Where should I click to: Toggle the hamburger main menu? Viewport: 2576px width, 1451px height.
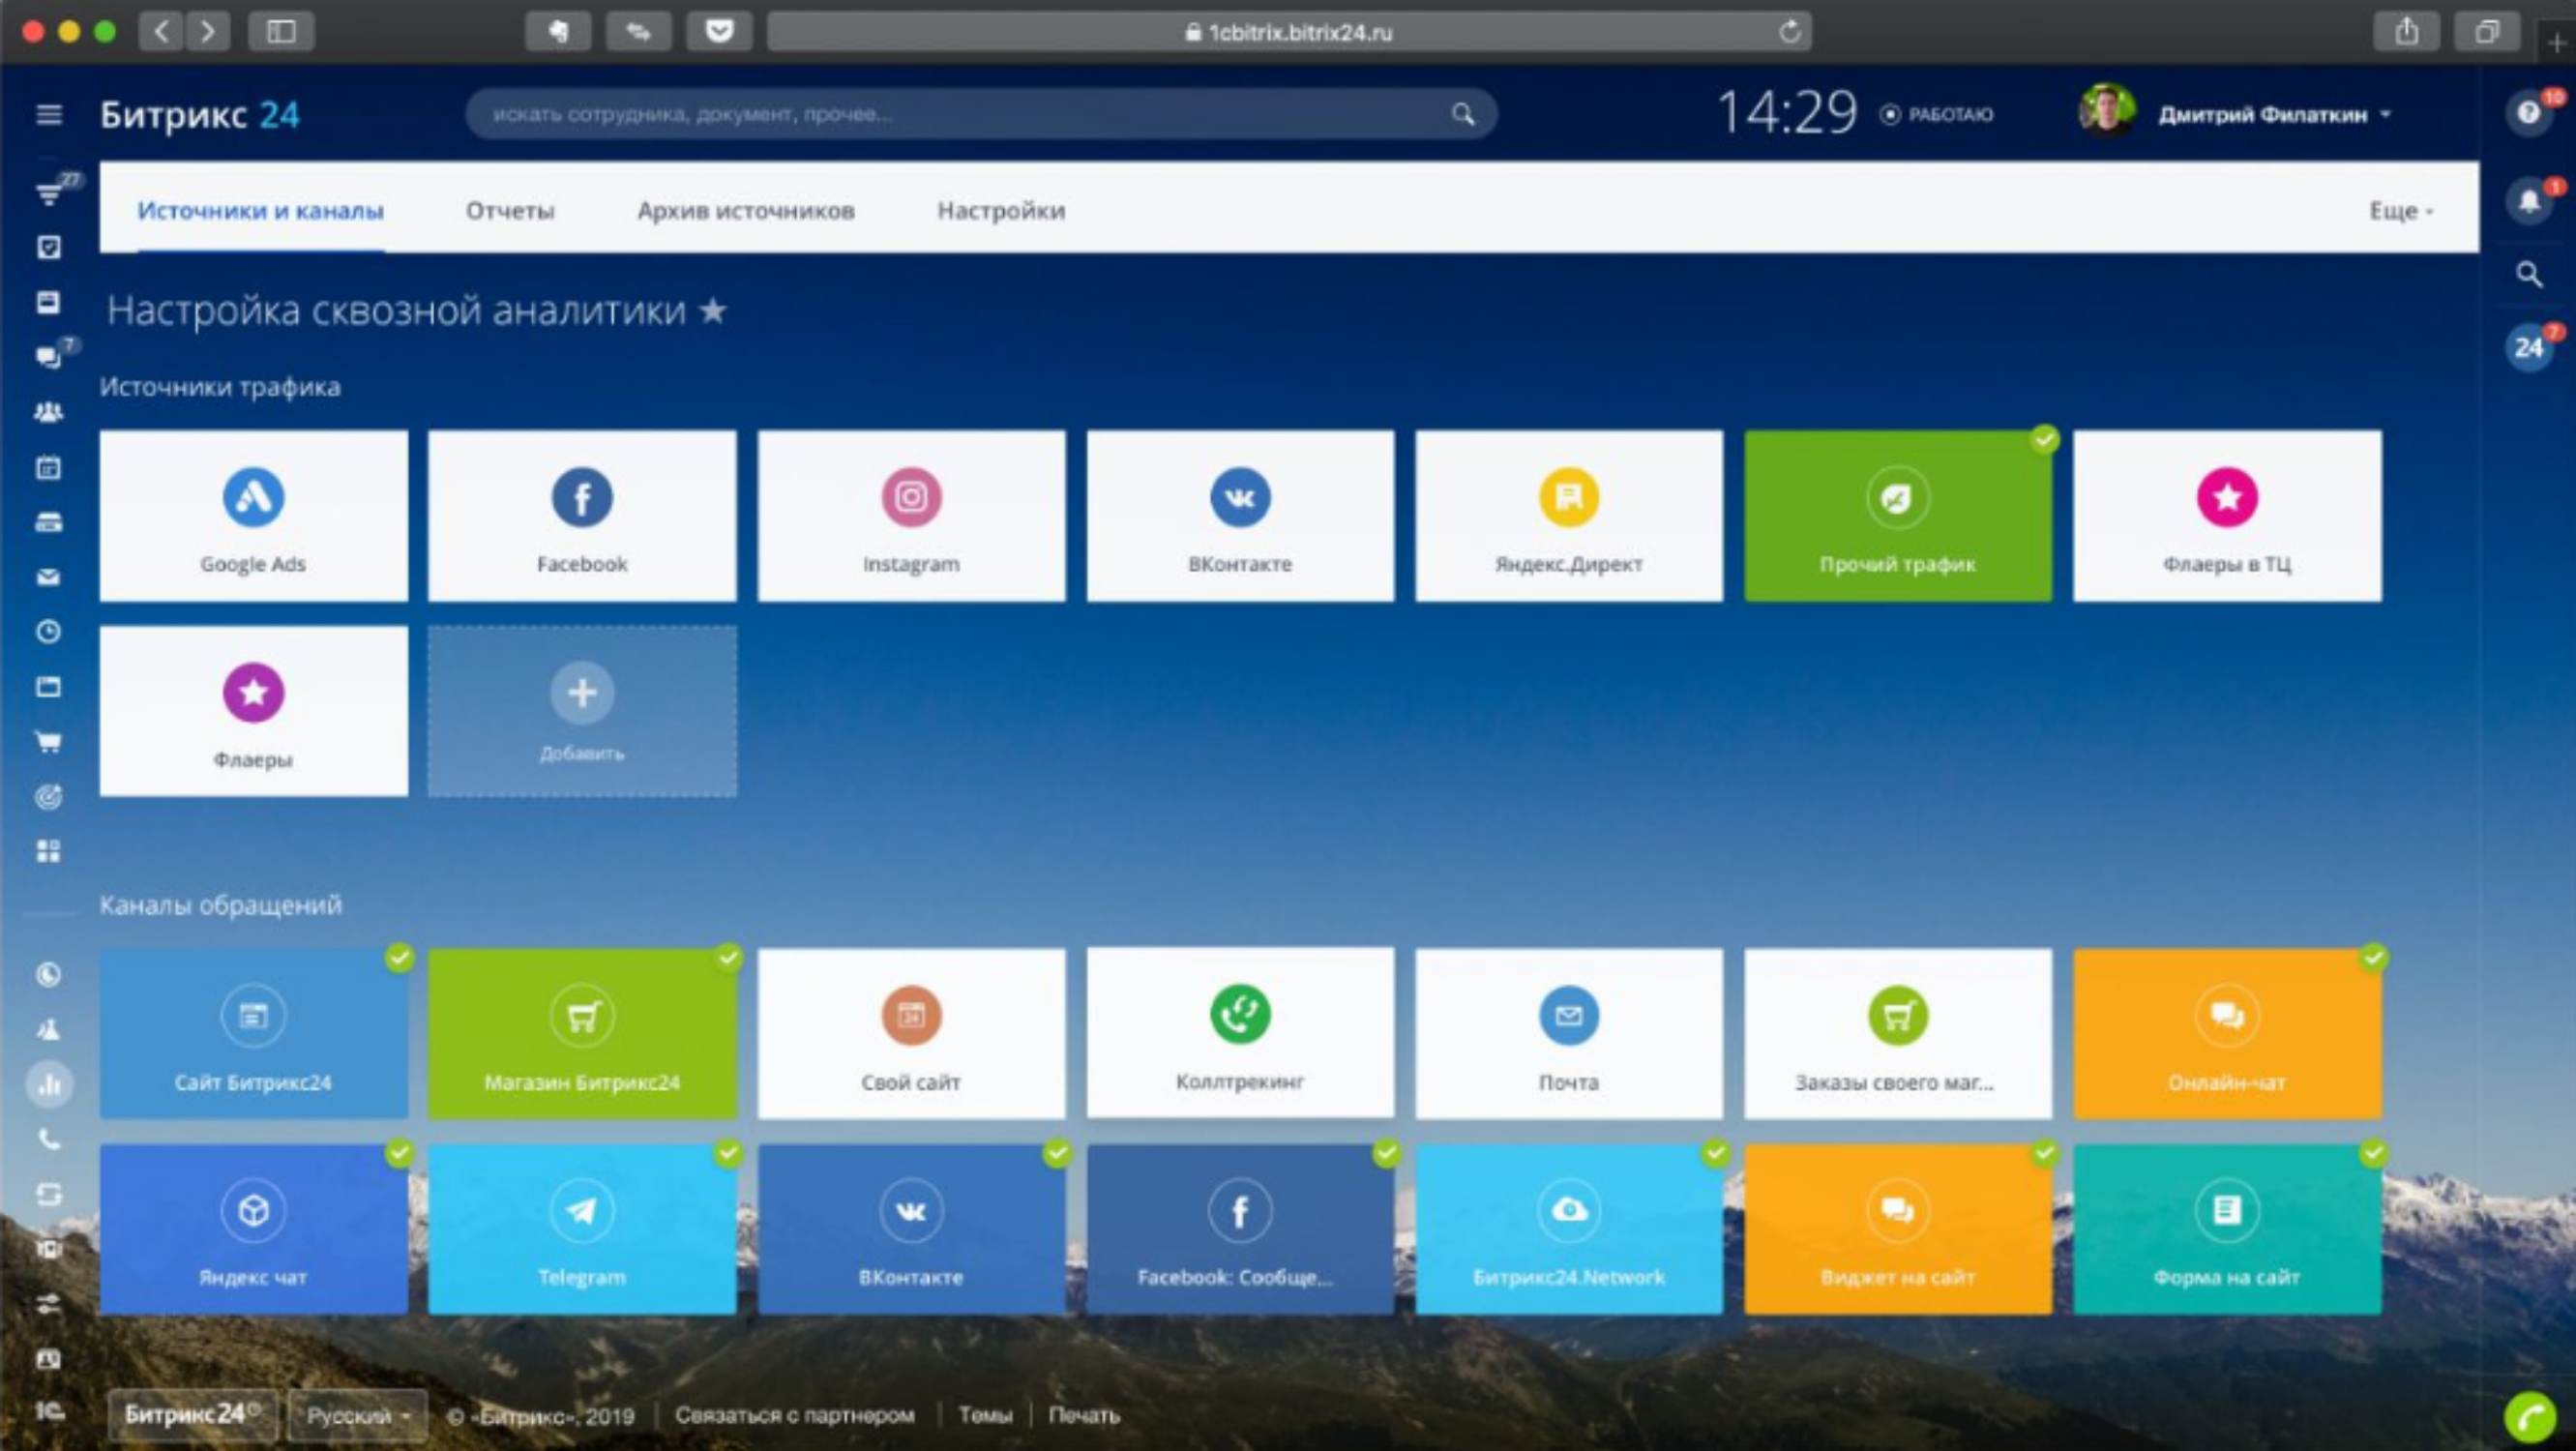[x=49, y=114]
